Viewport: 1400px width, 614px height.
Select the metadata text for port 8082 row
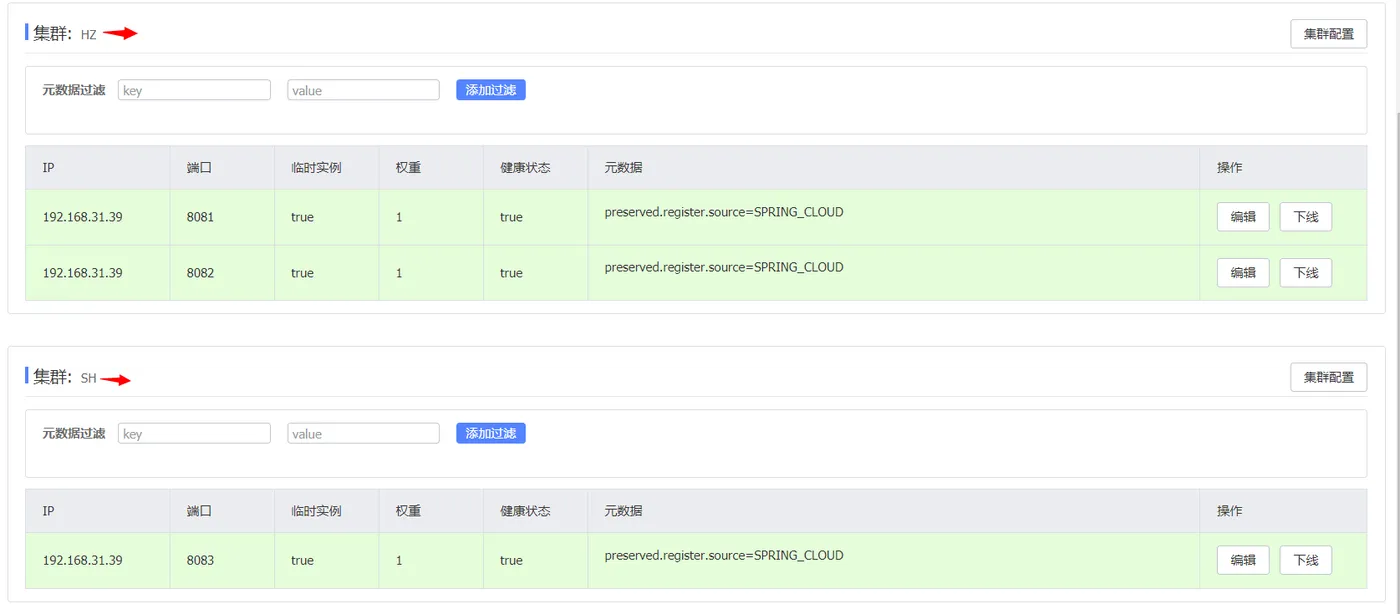tap(724, 267)
